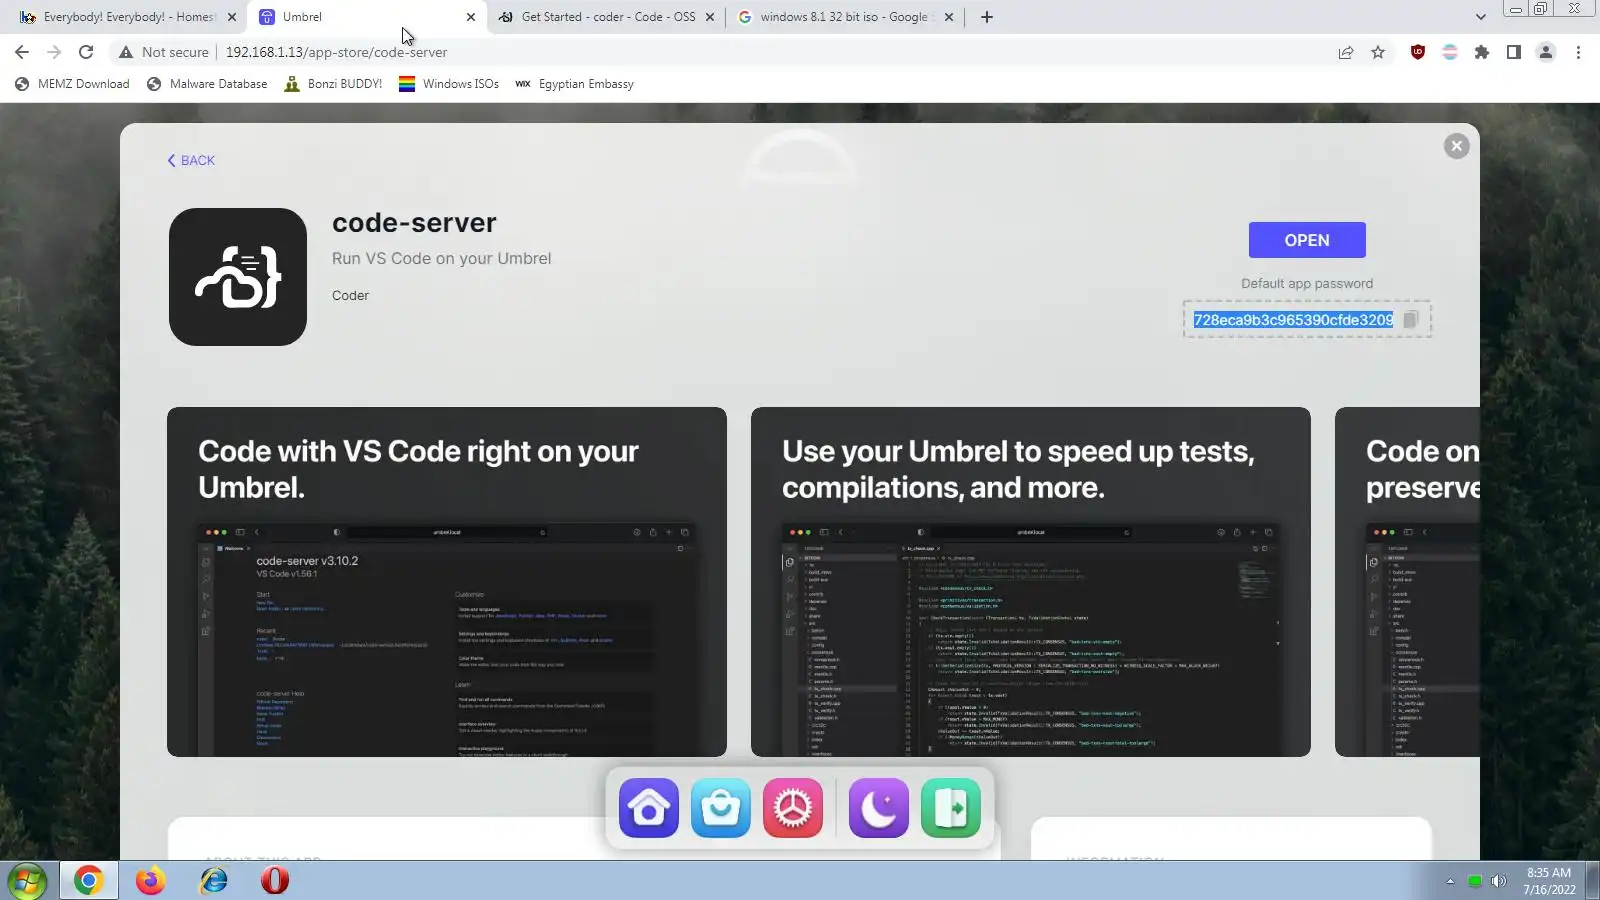Launch Opera from the taskbar
The width and height of the screenshot is (1600, 900).
[x=275, y=881]
